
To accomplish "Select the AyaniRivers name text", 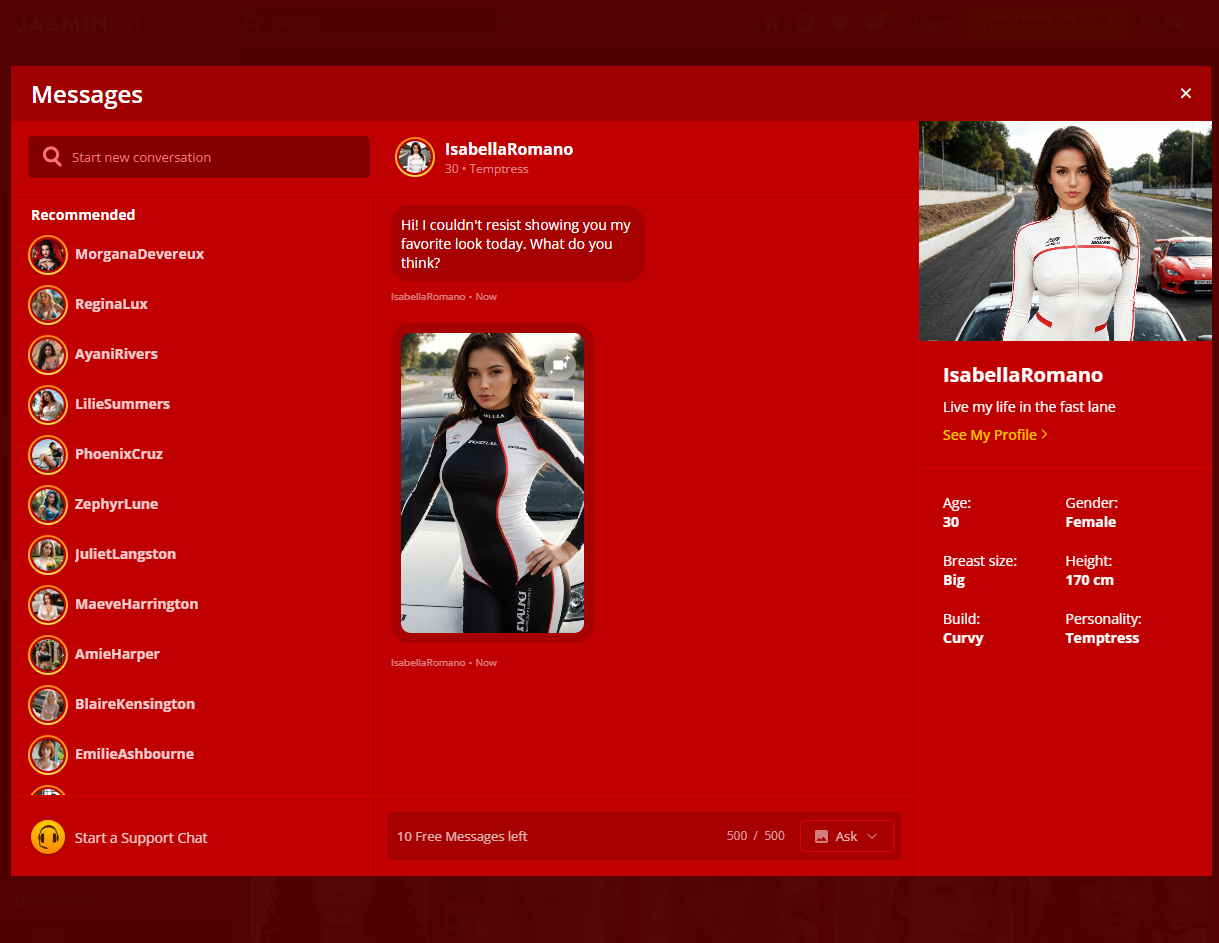I will point(116,354).
